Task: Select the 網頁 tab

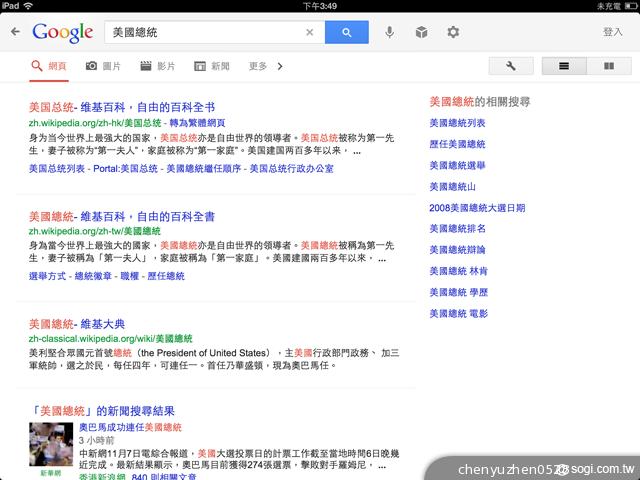Action: tap(49, 66)
